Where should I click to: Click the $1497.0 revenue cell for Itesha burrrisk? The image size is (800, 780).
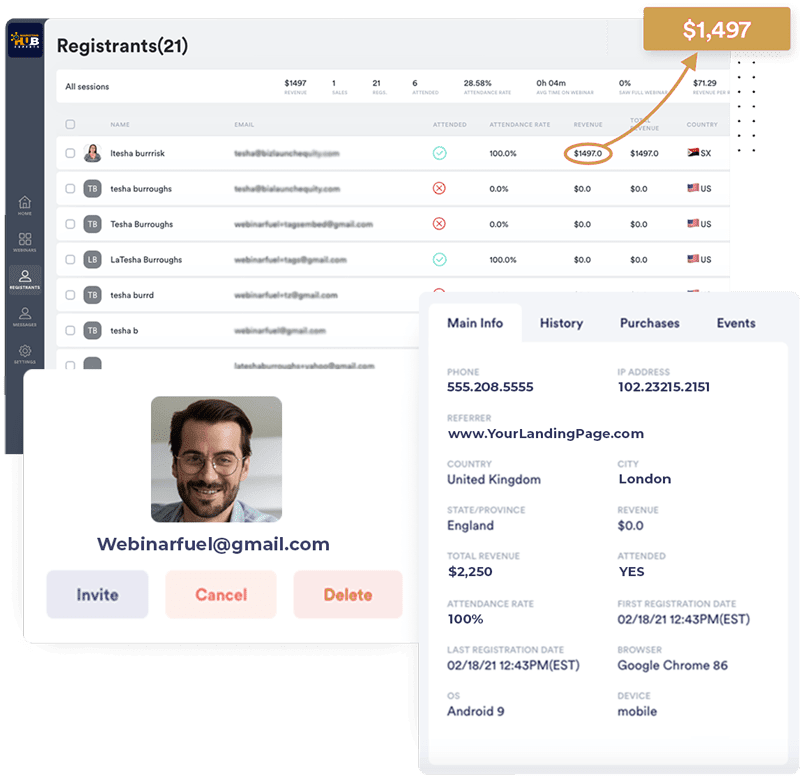588,153
